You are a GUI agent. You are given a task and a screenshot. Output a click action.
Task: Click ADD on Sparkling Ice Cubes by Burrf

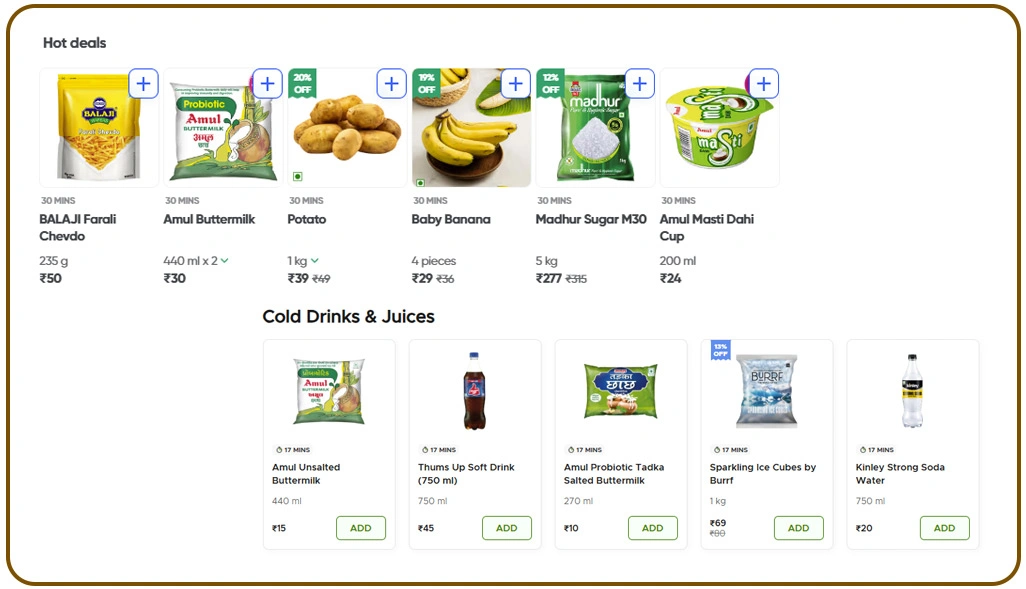(799, 528)
